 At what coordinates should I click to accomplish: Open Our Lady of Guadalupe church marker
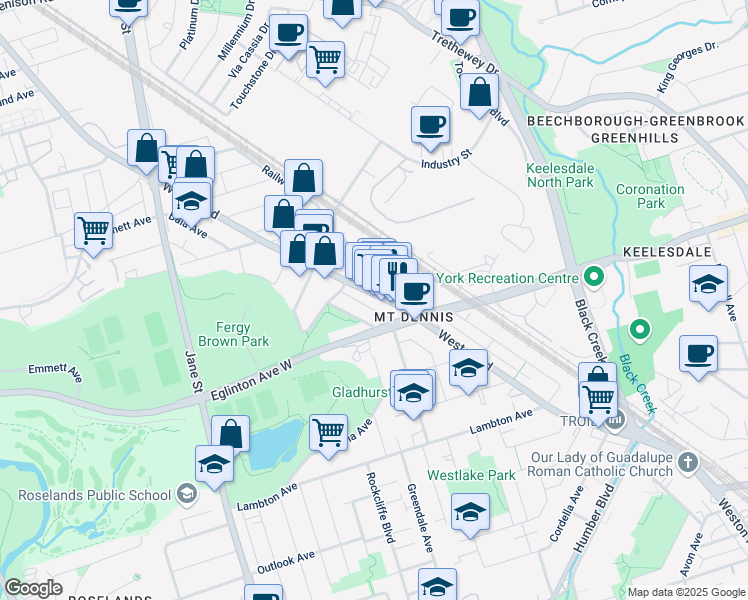coord(687,464)
